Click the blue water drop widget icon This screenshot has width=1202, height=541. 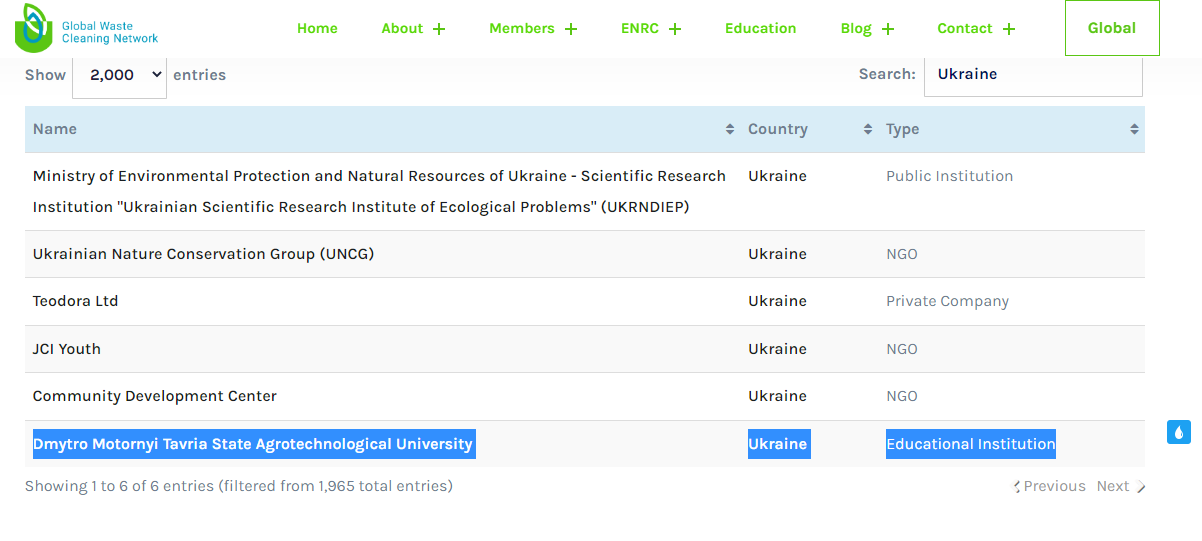(1178, 432)
